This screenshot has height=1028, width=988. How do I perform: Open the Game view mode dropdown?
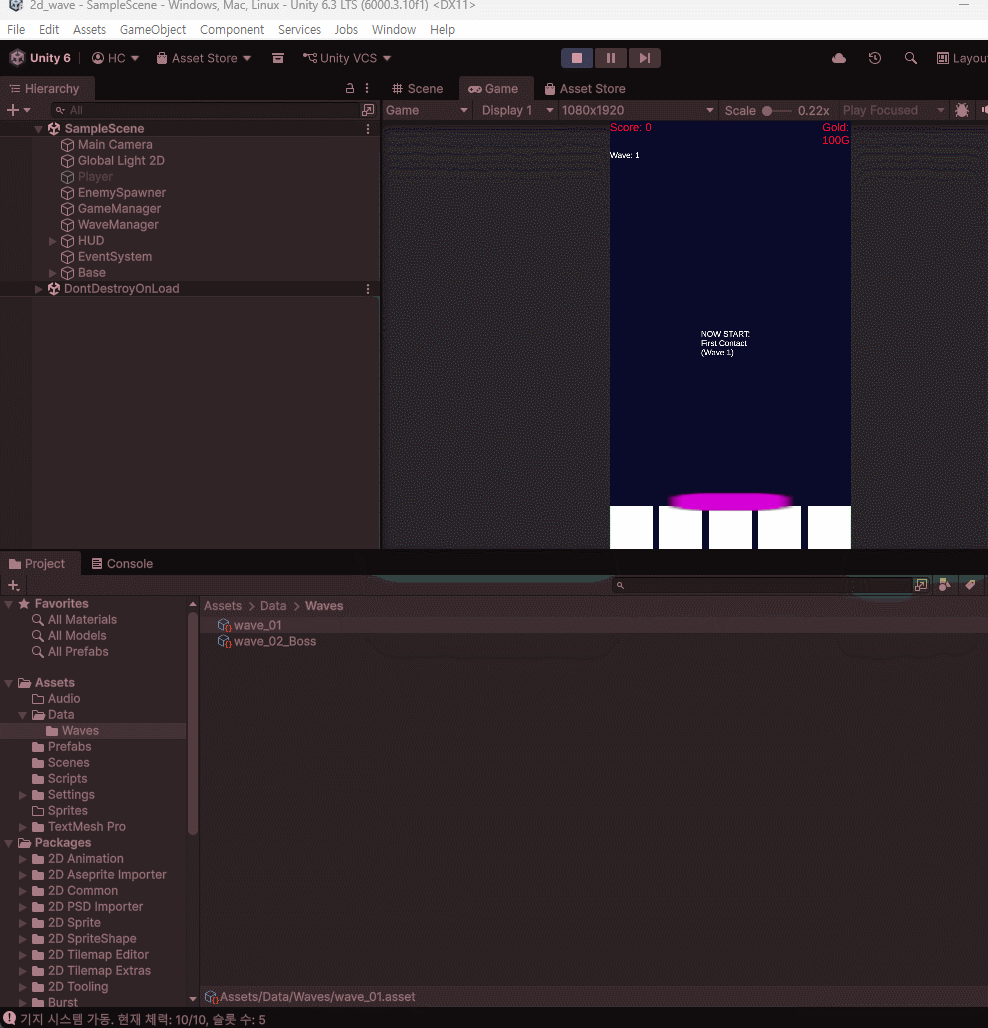[427, 110]
